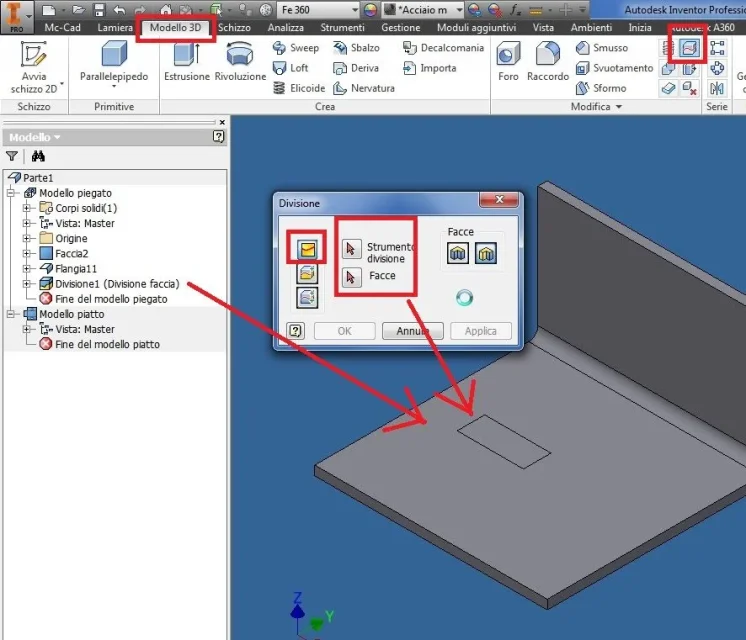Switch to the Strumenti tab
Image resolution: width=746 pixels, height=640 pixels.
point(342,28)
